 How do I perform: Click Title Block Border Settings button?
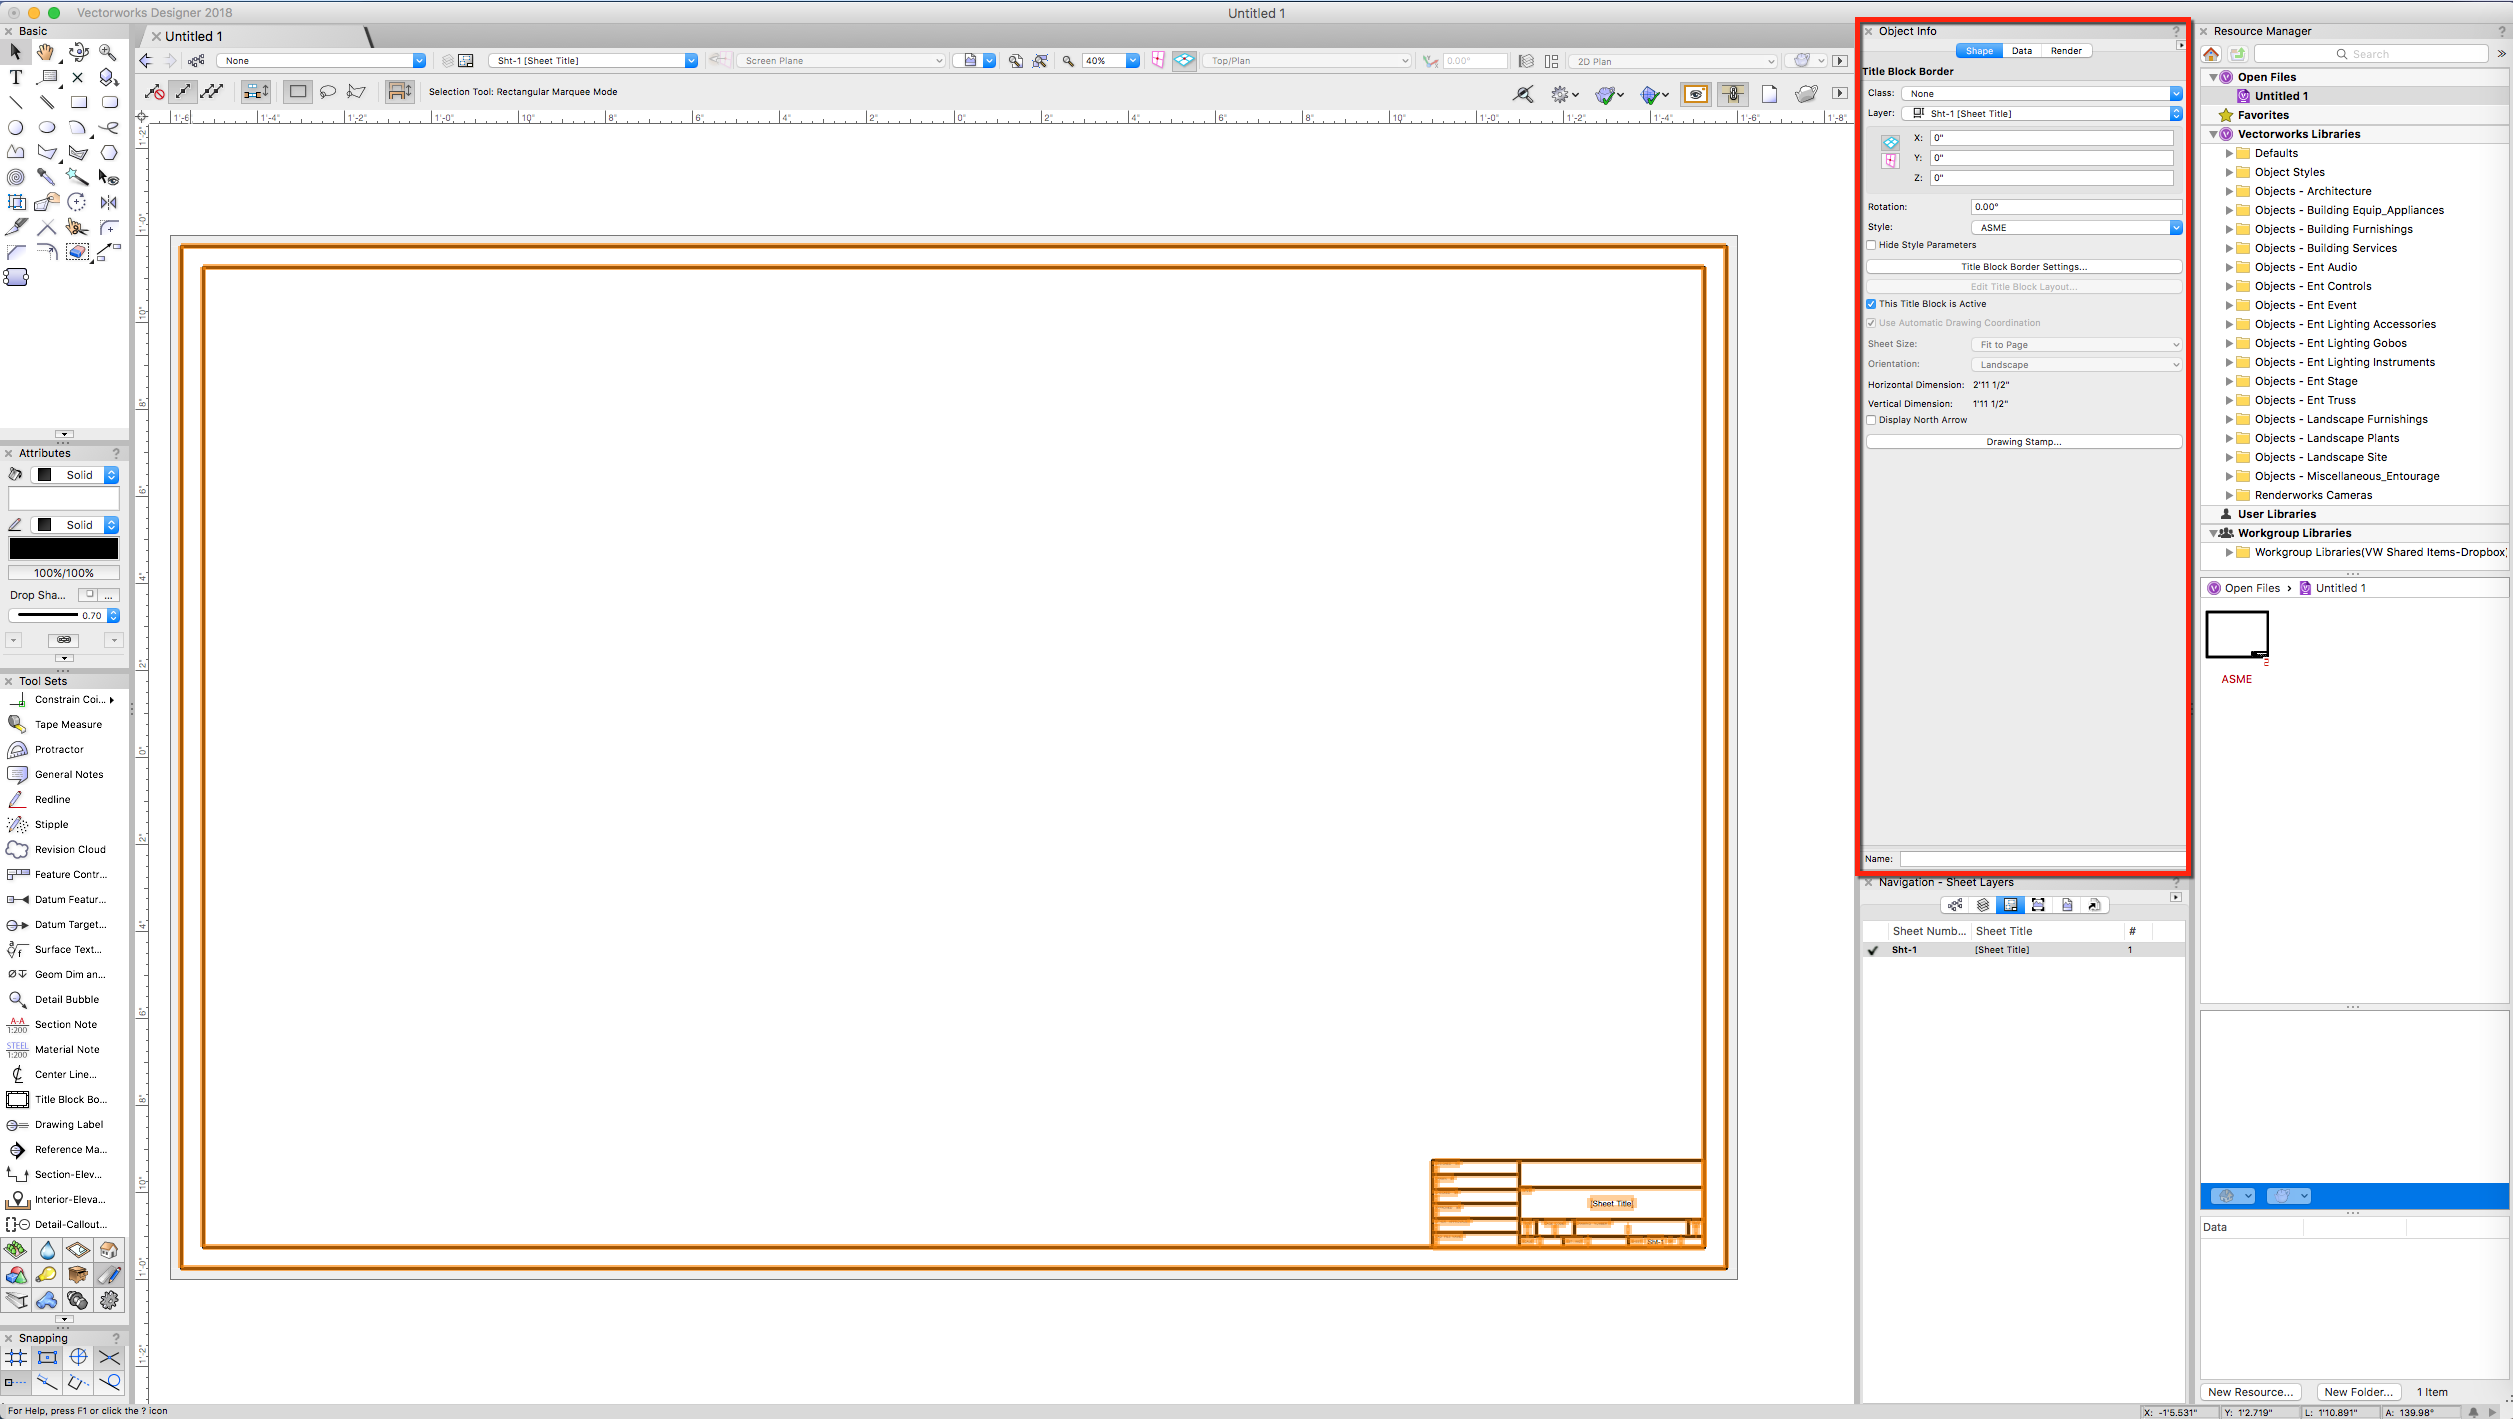2023,267
